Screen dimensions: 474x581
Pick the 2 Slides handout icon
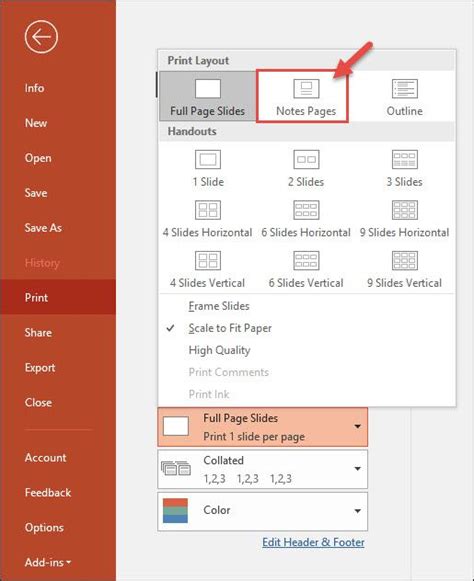pos(306,159)
